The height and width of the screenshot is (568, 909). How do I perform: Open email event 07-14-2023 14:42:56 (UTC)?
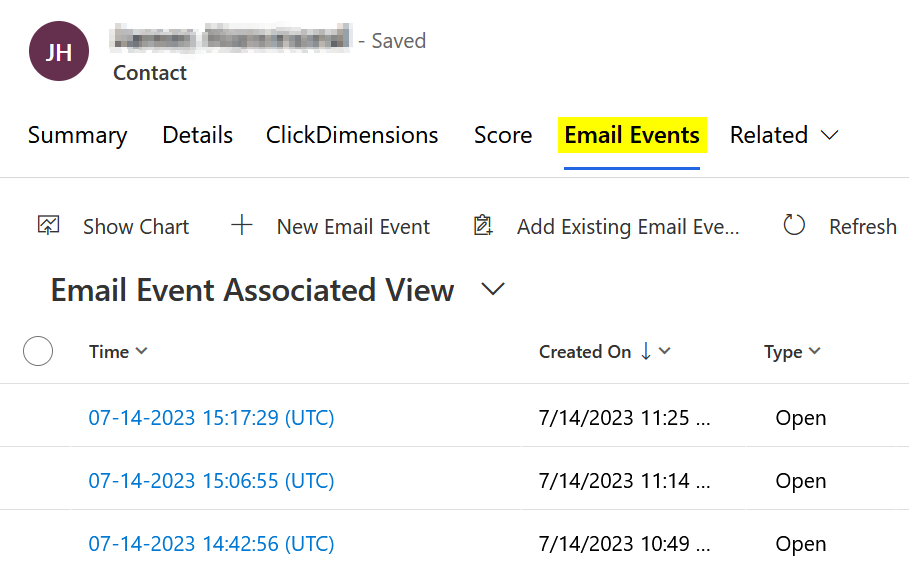pyautogui.click(x=211, y=544)
